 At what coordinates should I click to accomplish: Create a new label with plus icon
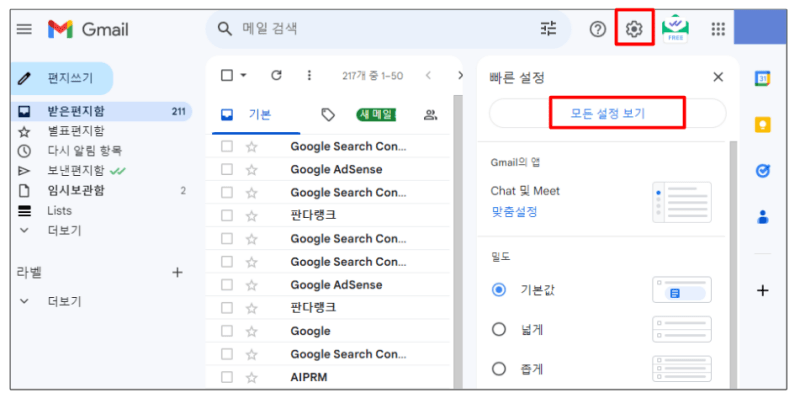177,272
